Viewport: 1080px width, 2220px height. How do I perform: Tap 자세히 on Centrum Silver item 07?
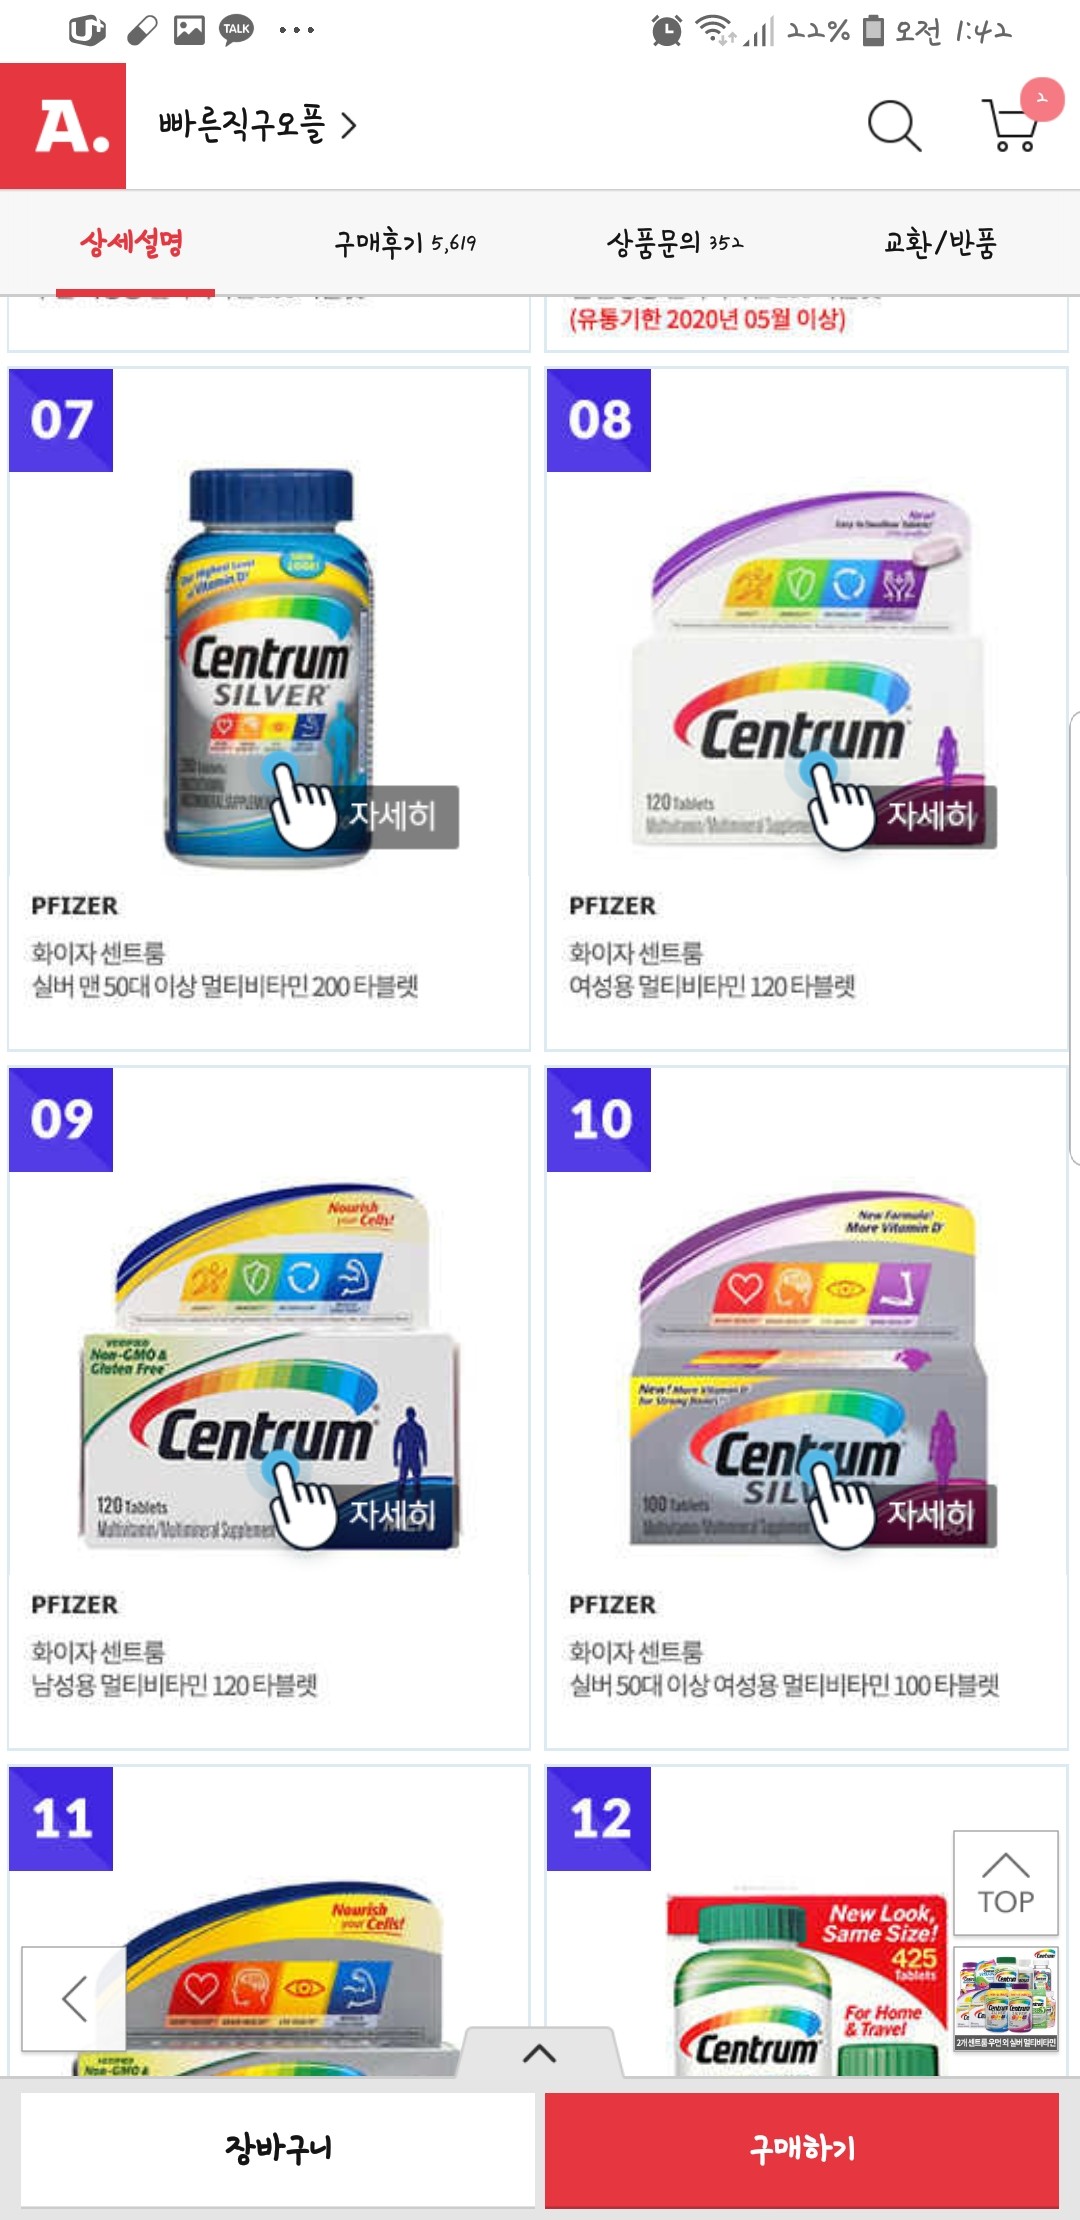pyautogui.click(x=392, y=817)
